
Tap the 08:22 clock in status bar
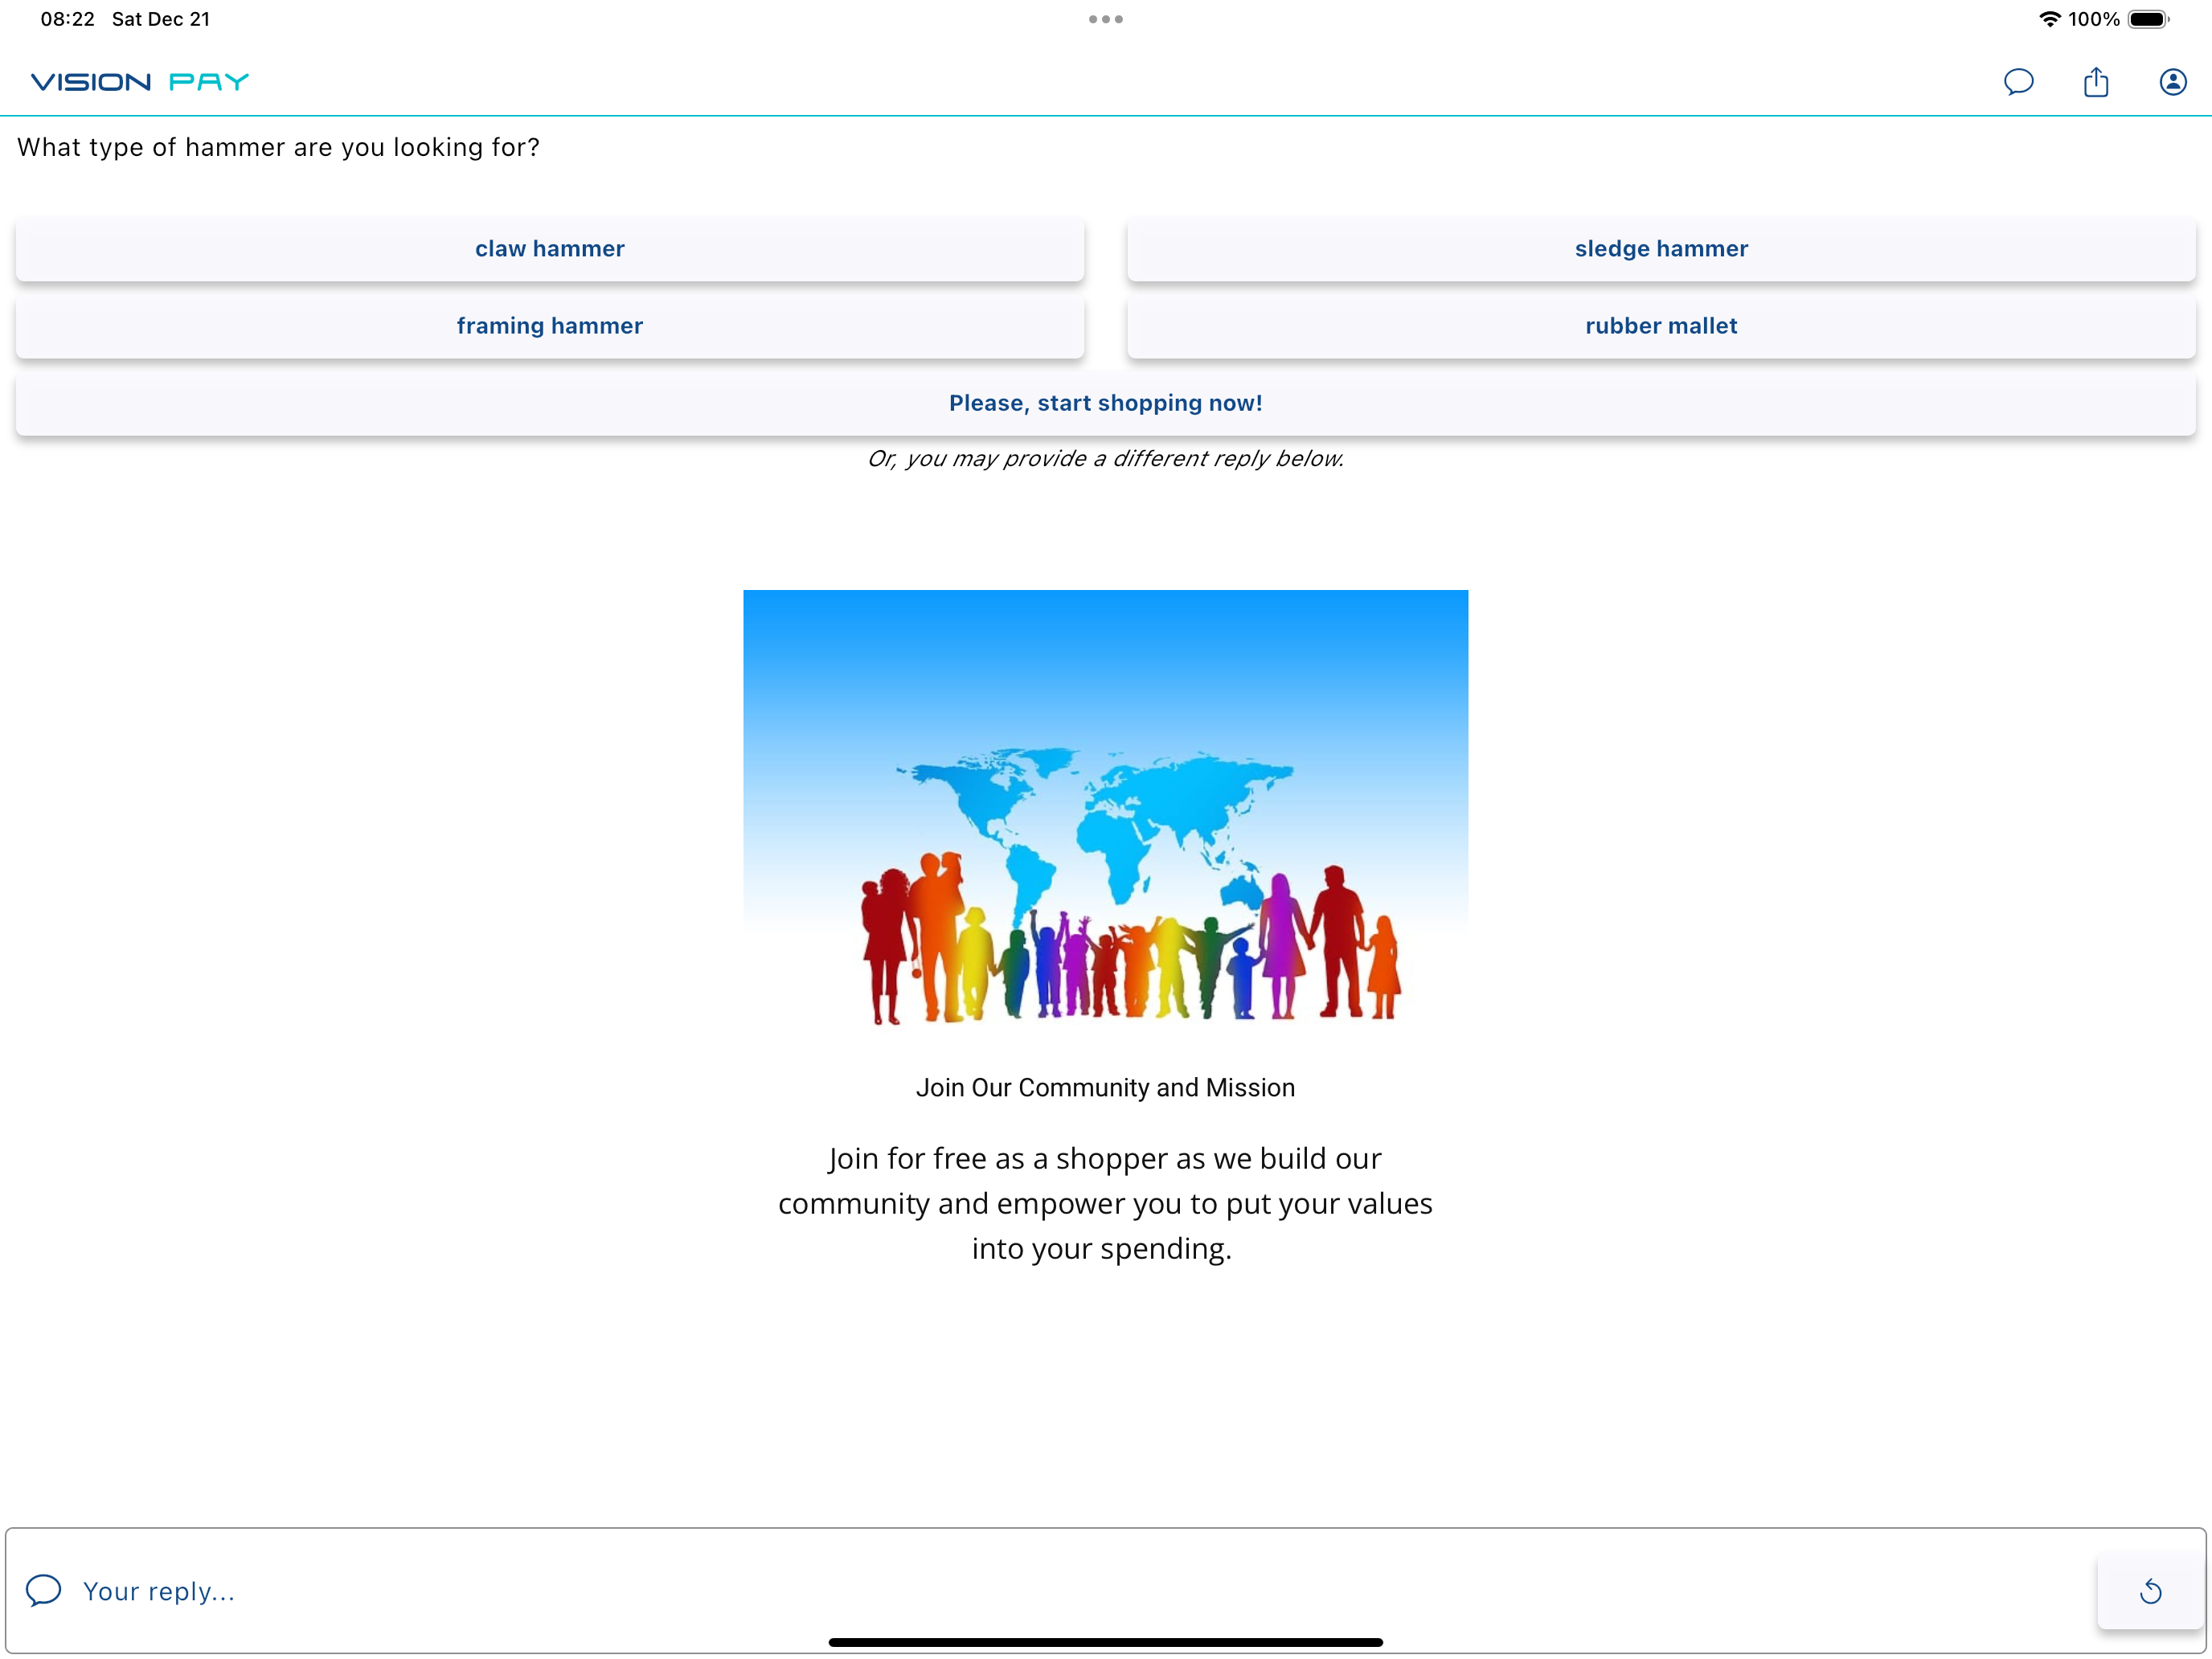67,19
